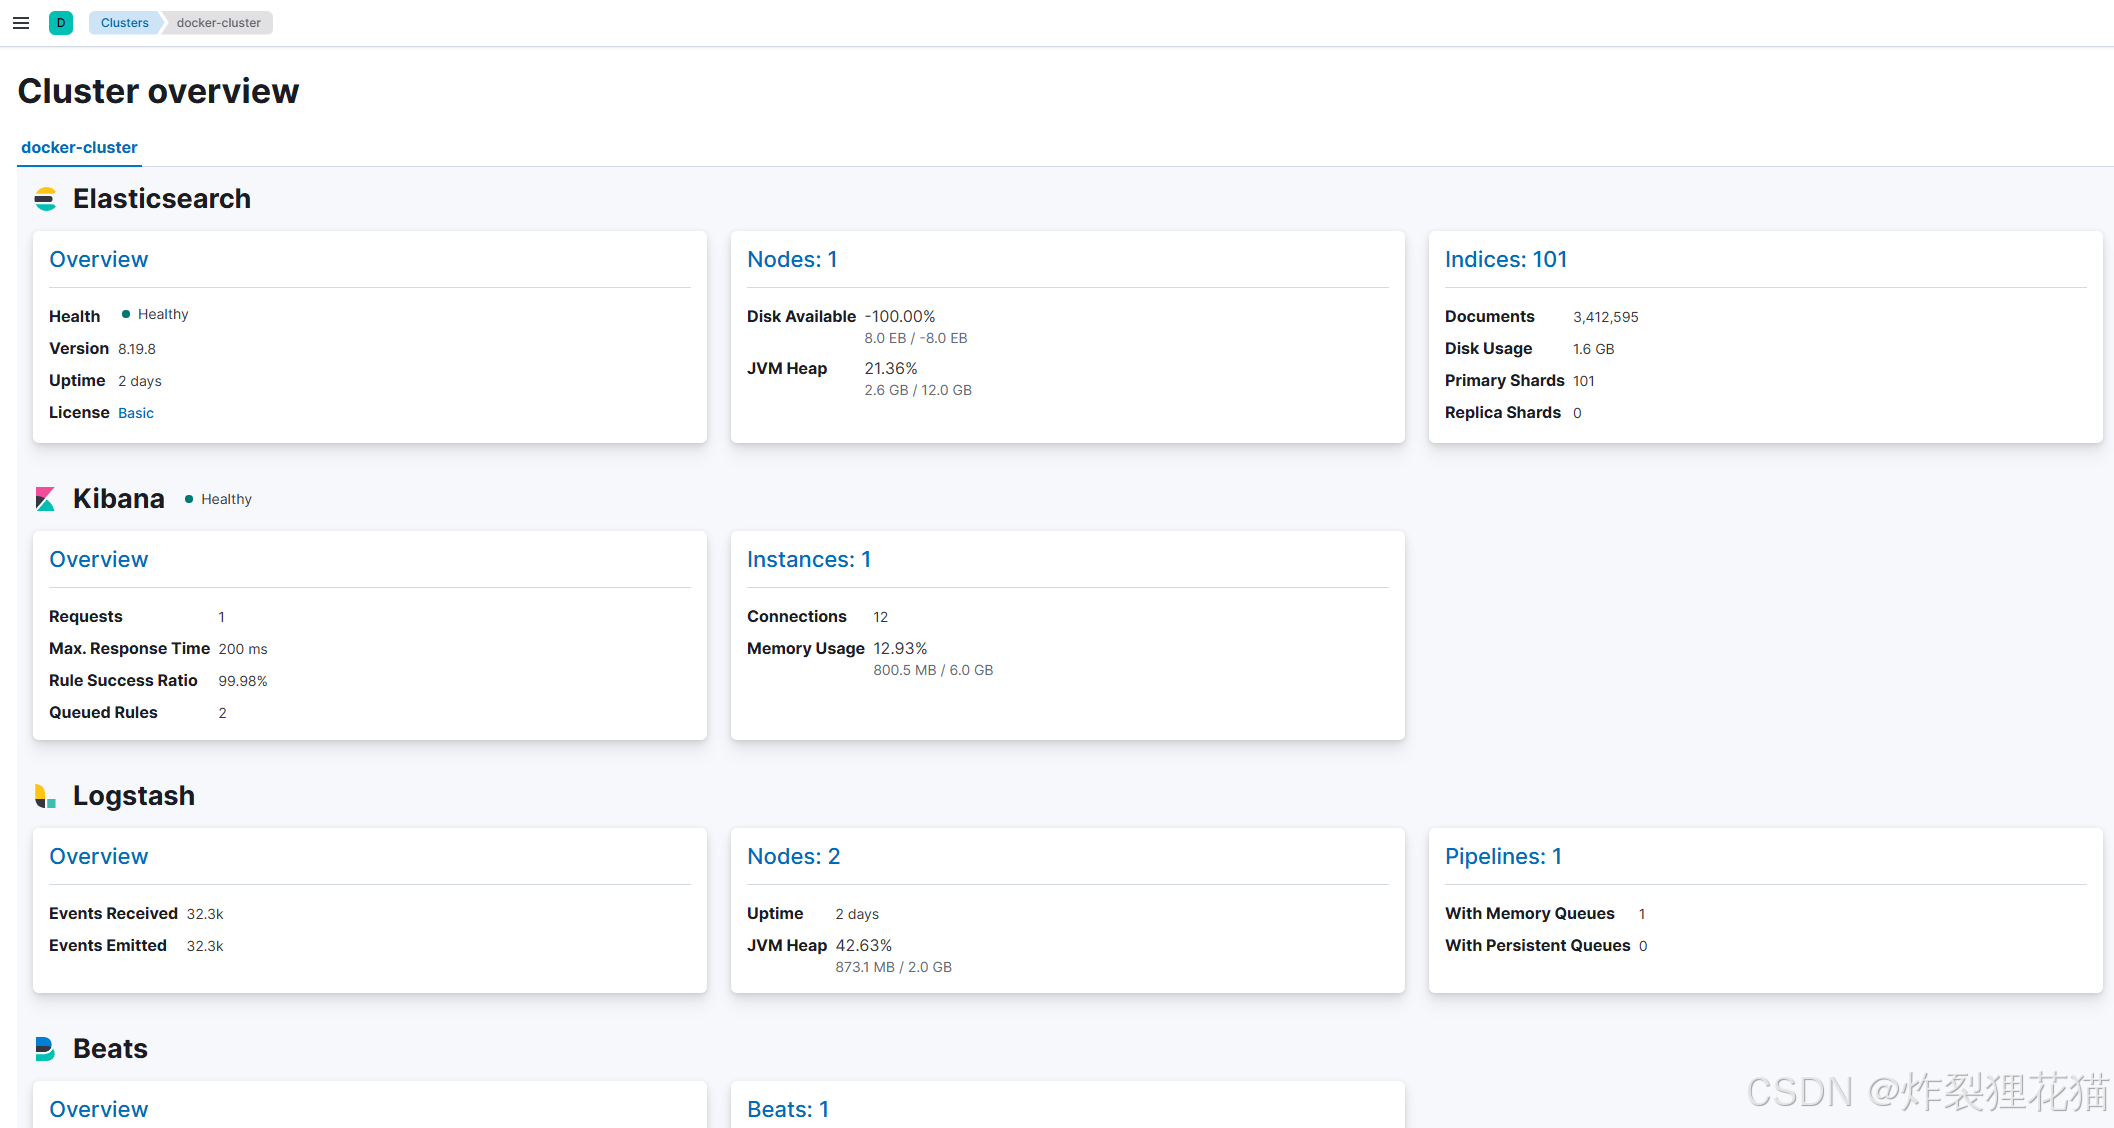2114x1128 pixels.
Task: Click the Logstash logo icon
Action: (x=45, y=796)
